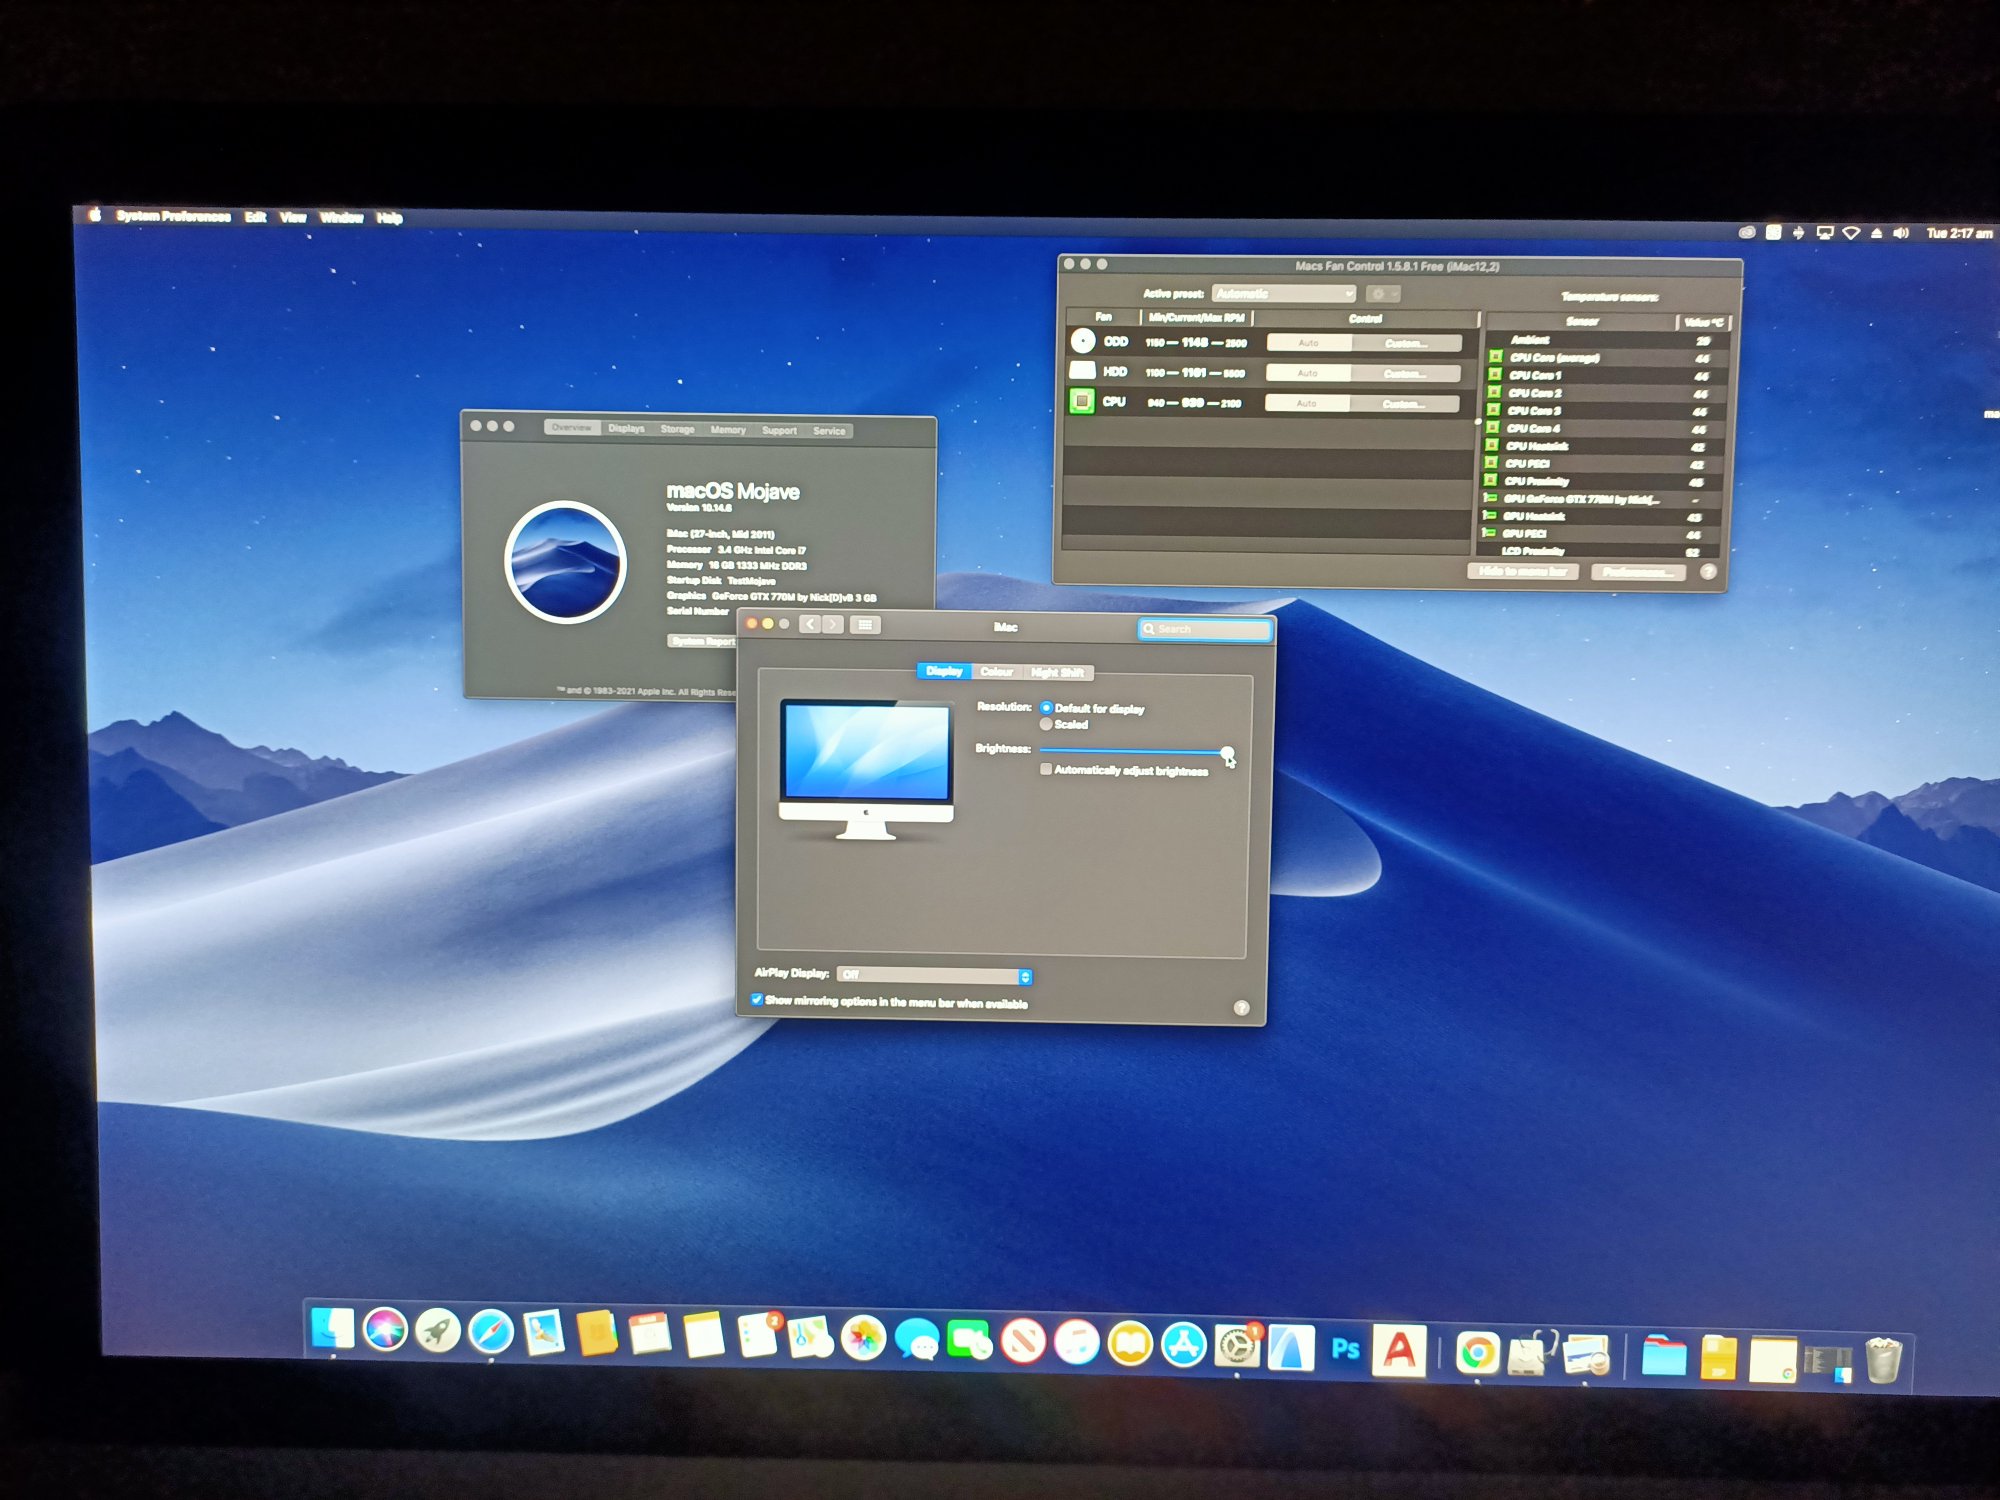Click the Hide to menu bar button
The image size is (2000, 1500).
coord(1522,571)
